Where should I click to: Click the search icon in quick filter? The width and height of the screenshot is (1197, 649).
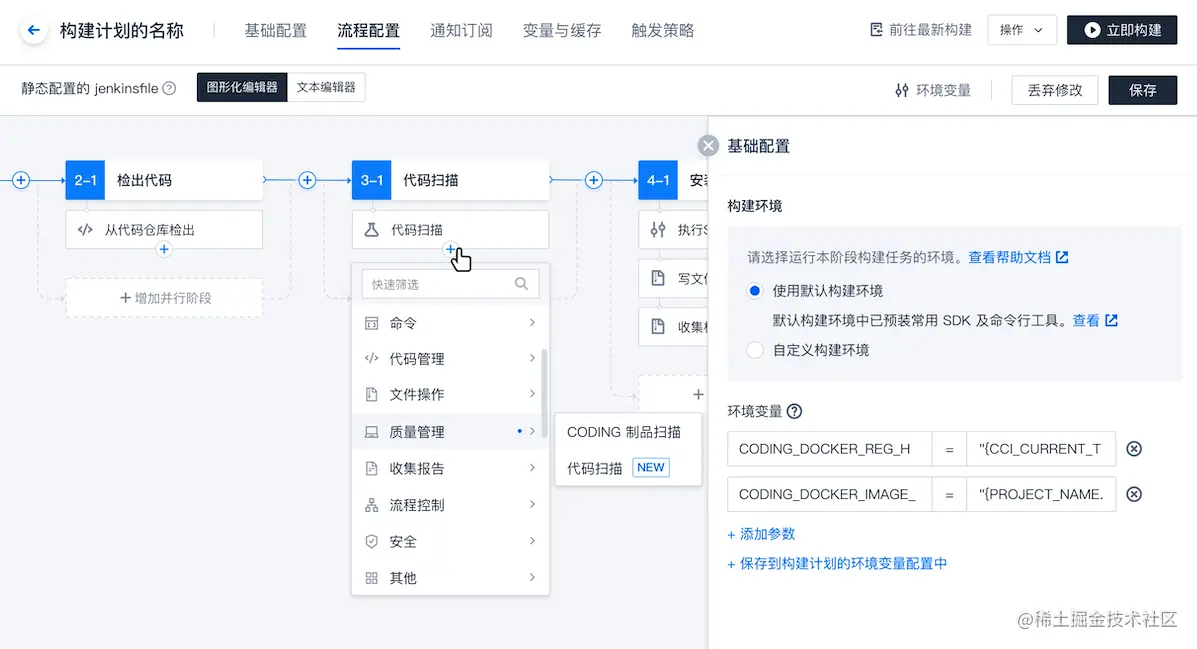click(521, 284)
